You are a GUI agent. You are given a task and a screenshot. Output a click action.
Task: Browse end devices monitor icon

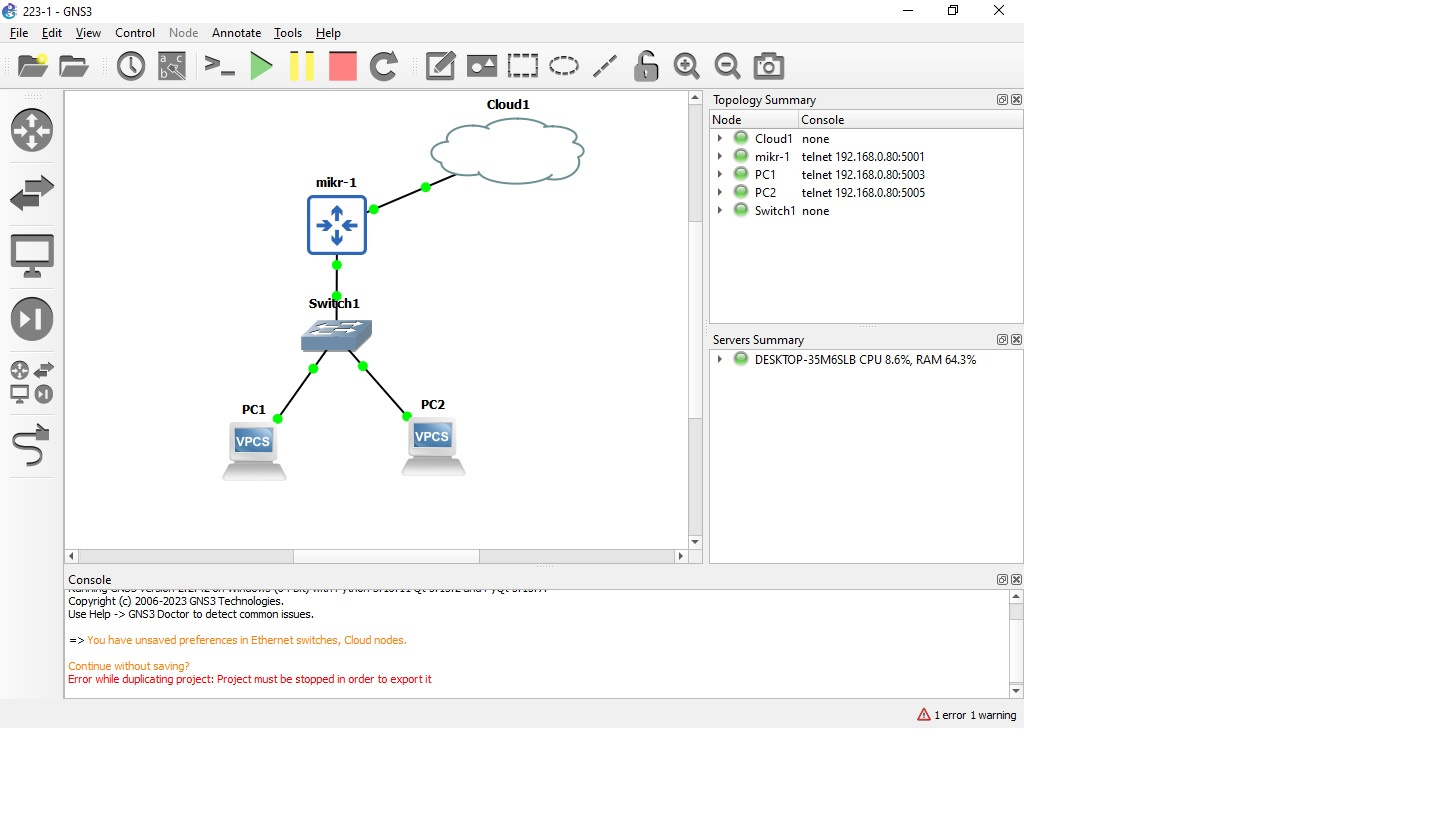32,256
